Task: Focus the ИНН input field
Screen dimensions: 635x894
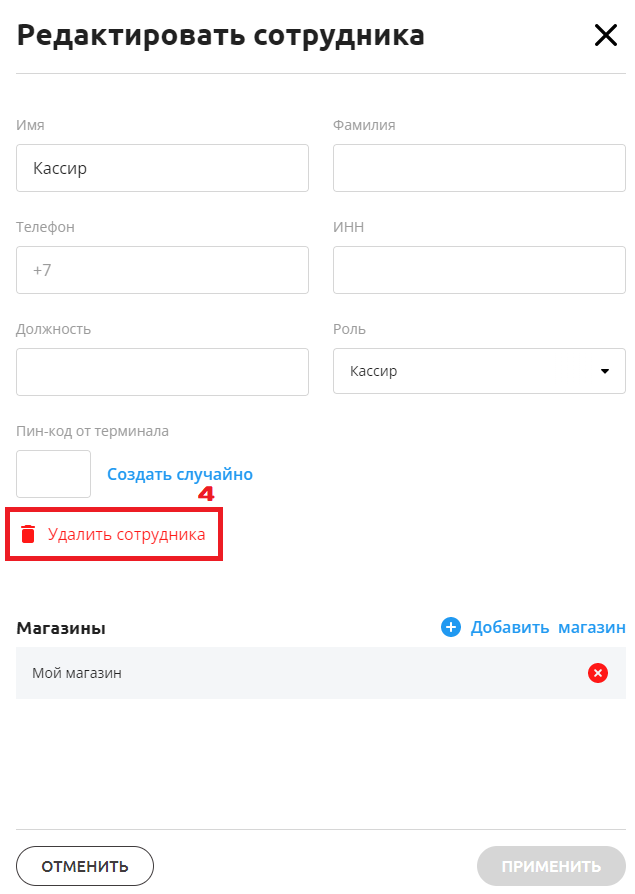Action: tap(479, 270)
